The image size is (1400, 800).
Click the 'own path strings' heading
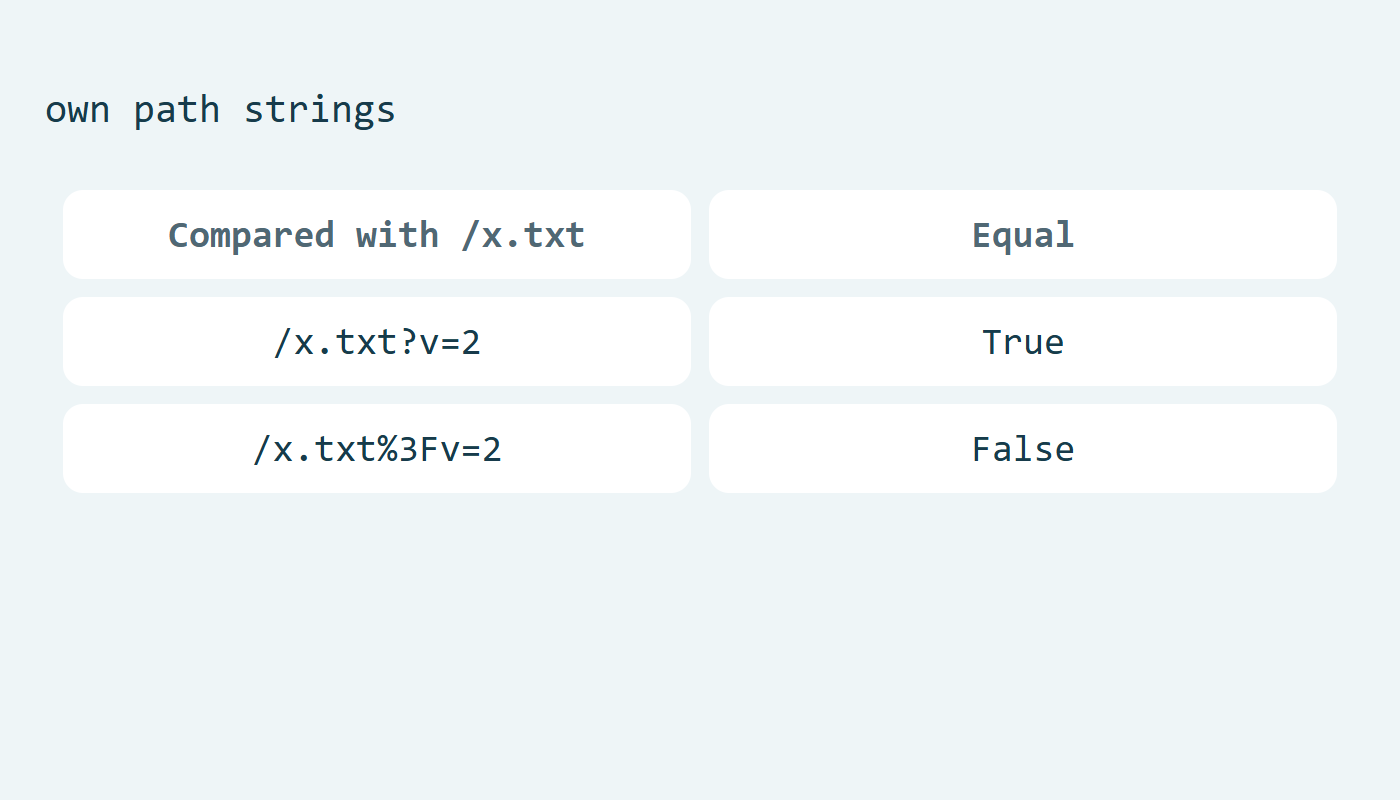pos(220,109)
